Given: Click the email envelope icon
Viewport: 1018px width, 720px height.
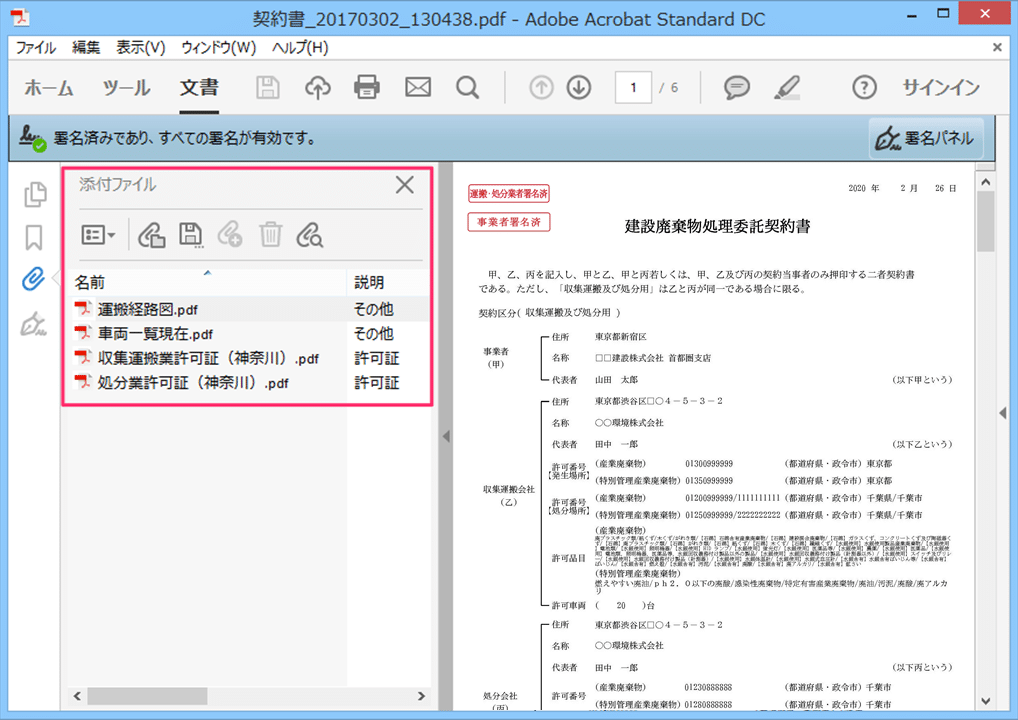Looking at the screenshot, I should pyautogui.click(x=418, y=88).
